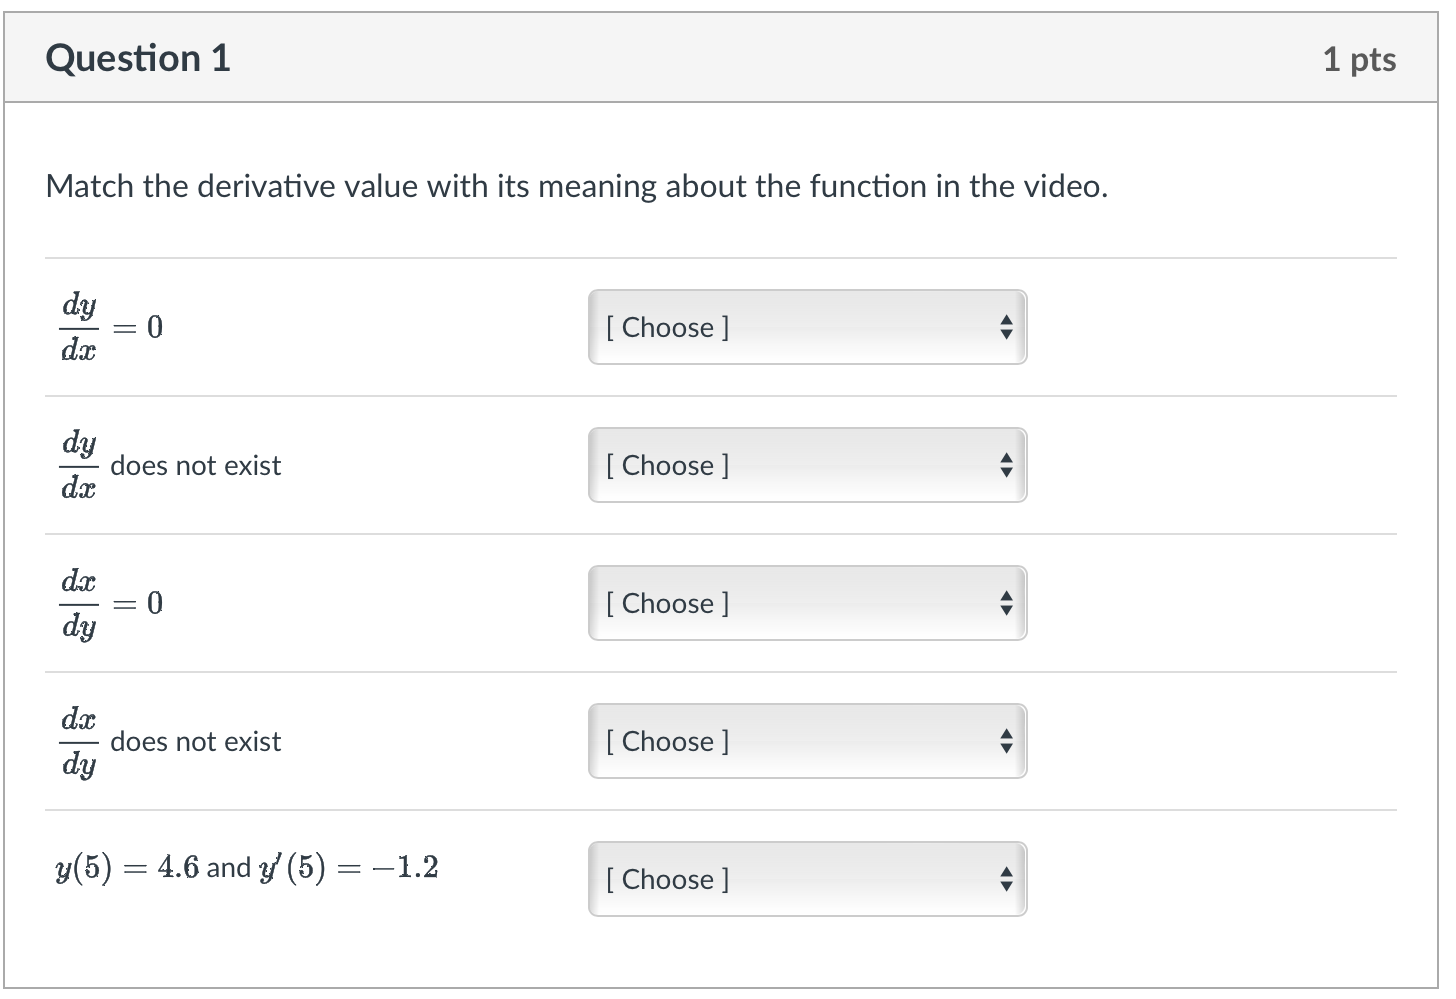
Task: Click the dy/dx fraction in the second row
Action: click(79, 465)
